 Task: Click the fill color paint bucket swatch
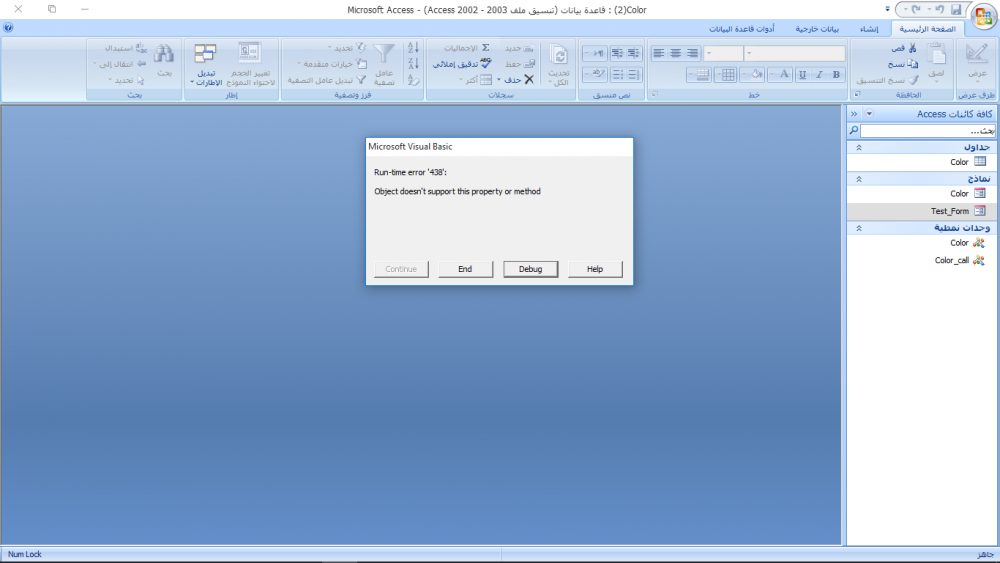tap(756, 75)
